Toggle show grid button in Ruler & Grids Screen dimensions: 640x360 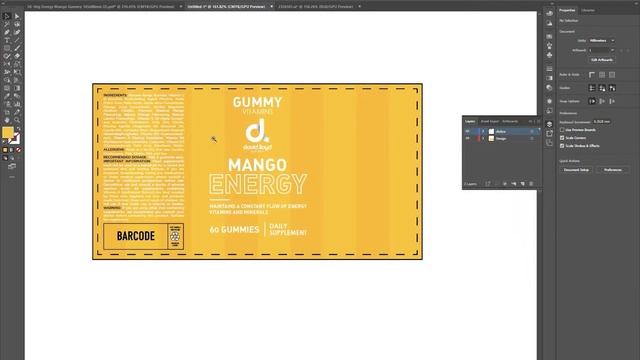(602, 75)
